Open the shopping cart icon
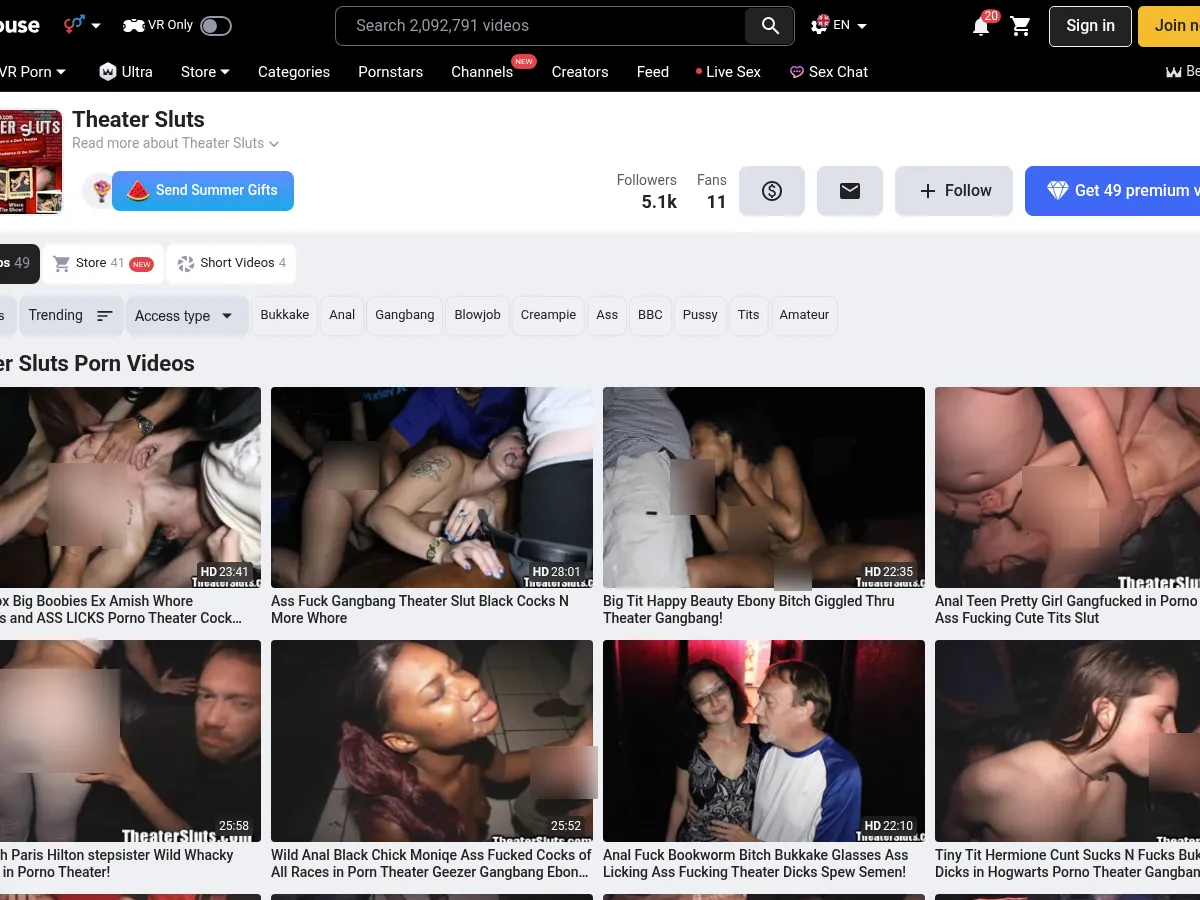The height and width of the screenshot is (900, 1200). point(1020,26)
